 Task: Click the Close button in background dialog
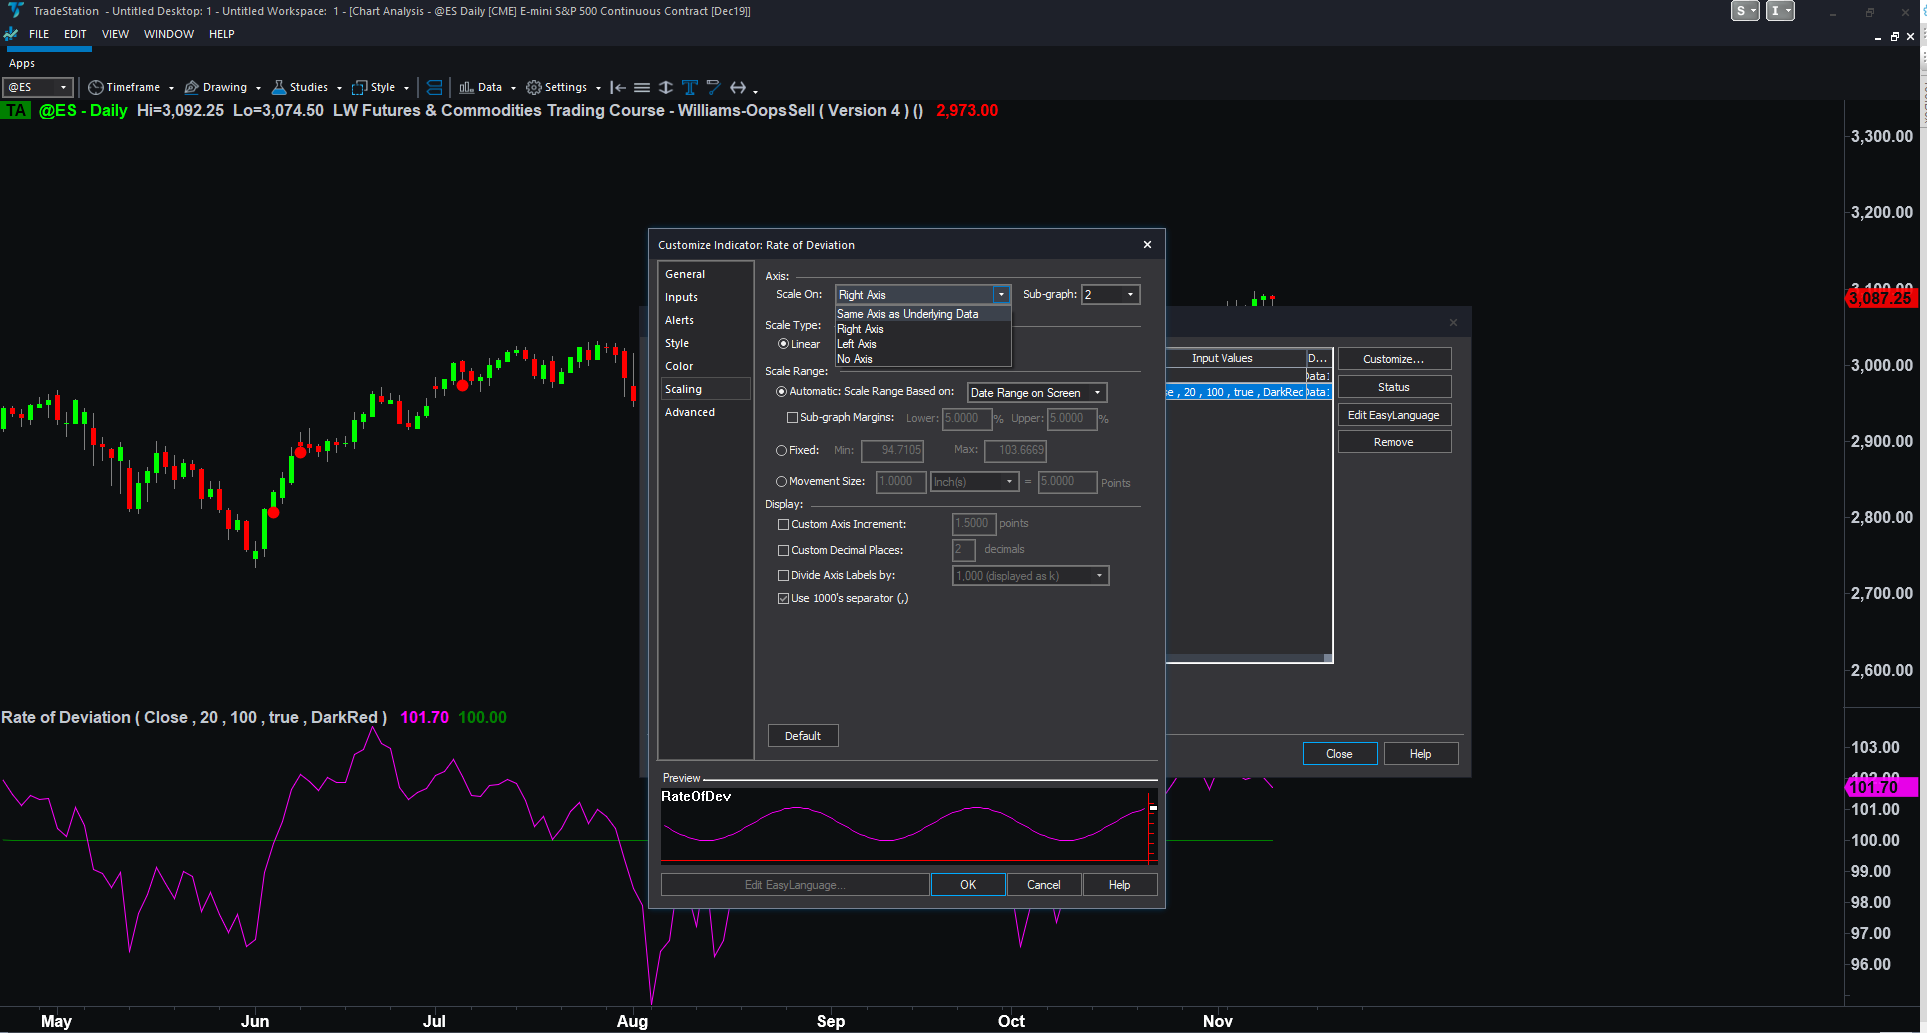[1340, 754]
